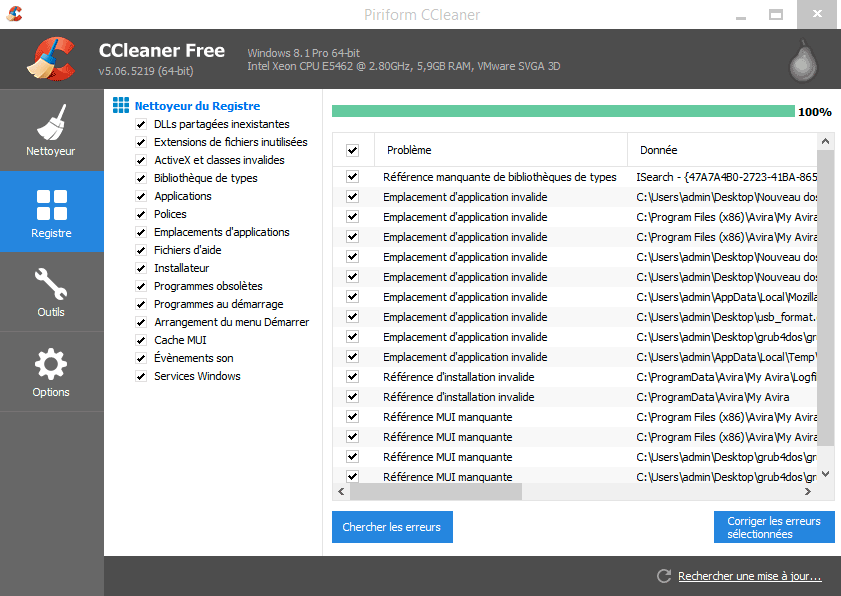Click the 'C:\ProgramData\Avira\My Avira' cell
Image resolution: width=841 pixels, height=596 pixels.
coord(713,398)
